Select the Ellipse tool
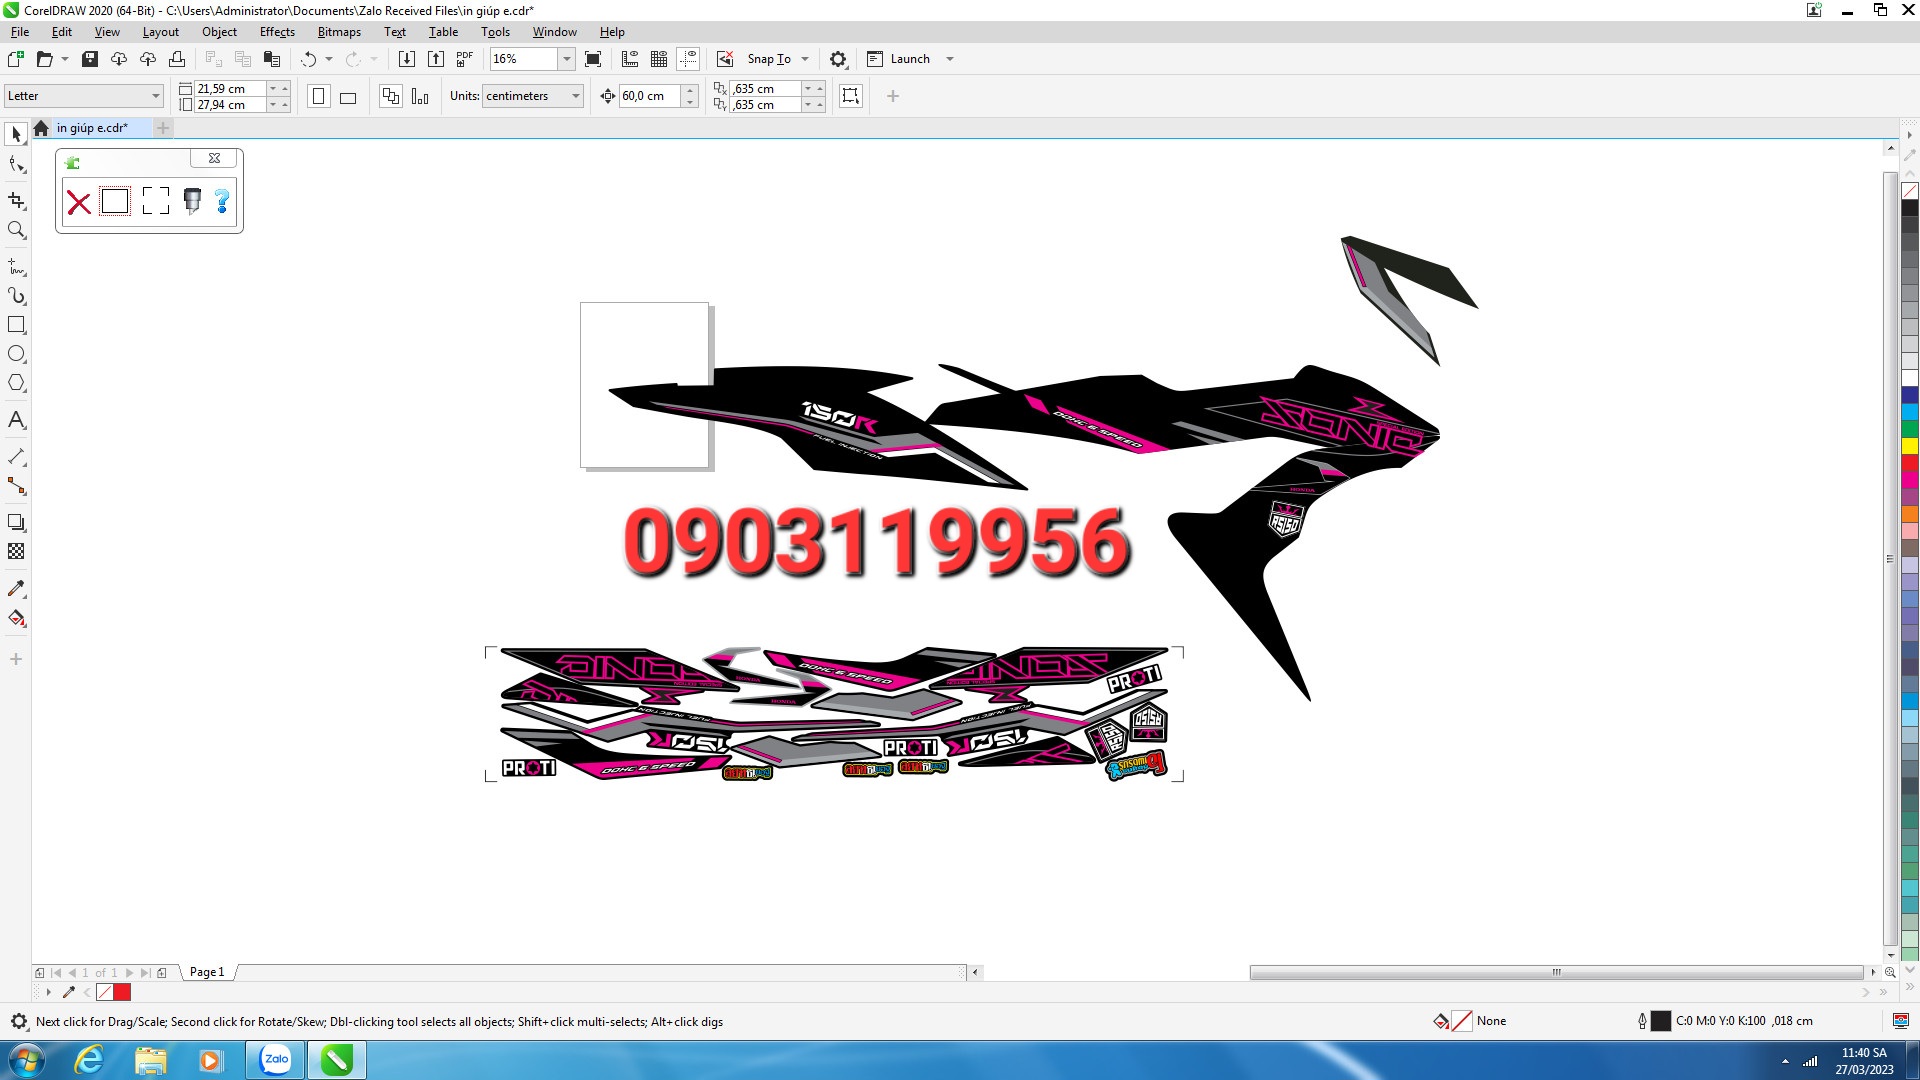 [16, 354]
